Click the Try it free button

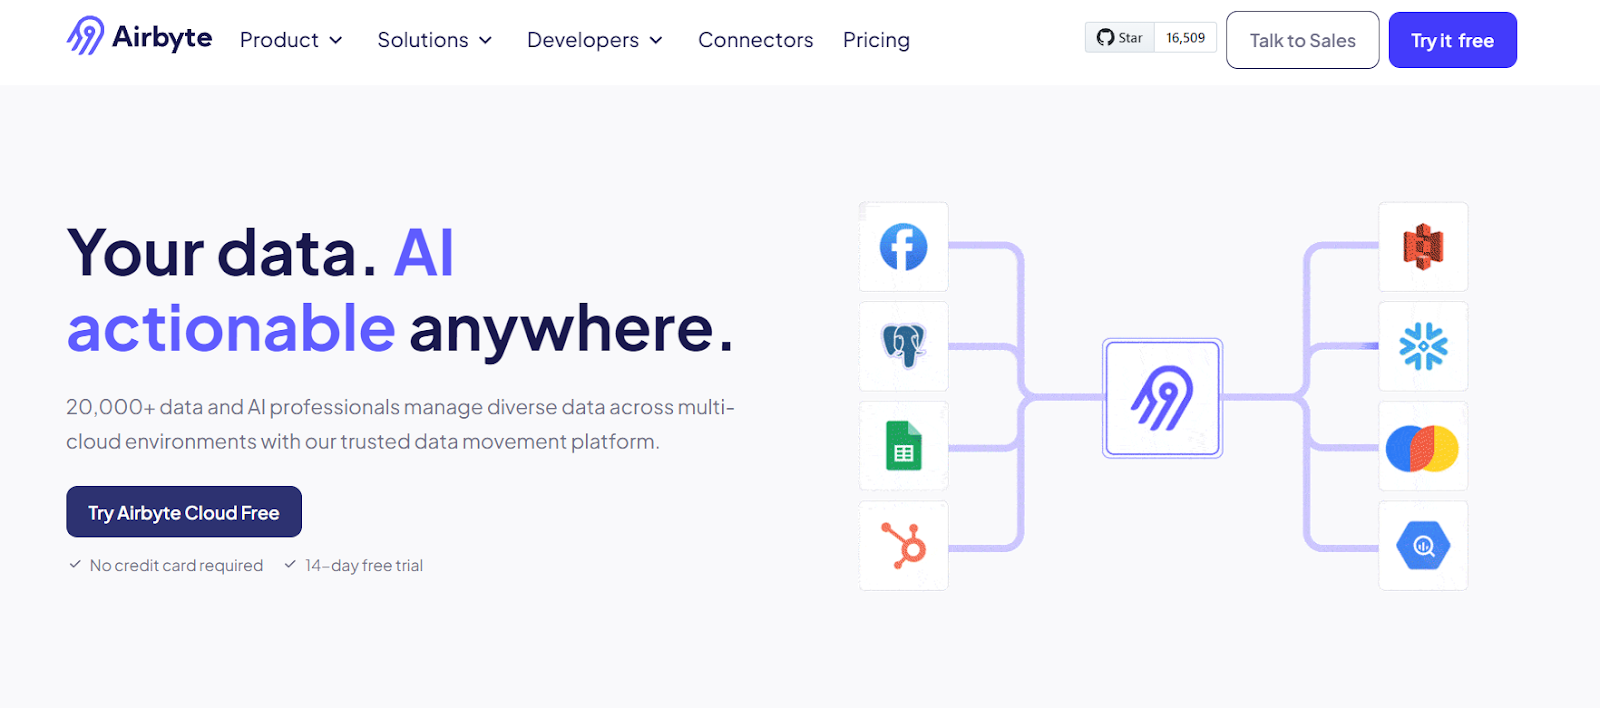1453,40
